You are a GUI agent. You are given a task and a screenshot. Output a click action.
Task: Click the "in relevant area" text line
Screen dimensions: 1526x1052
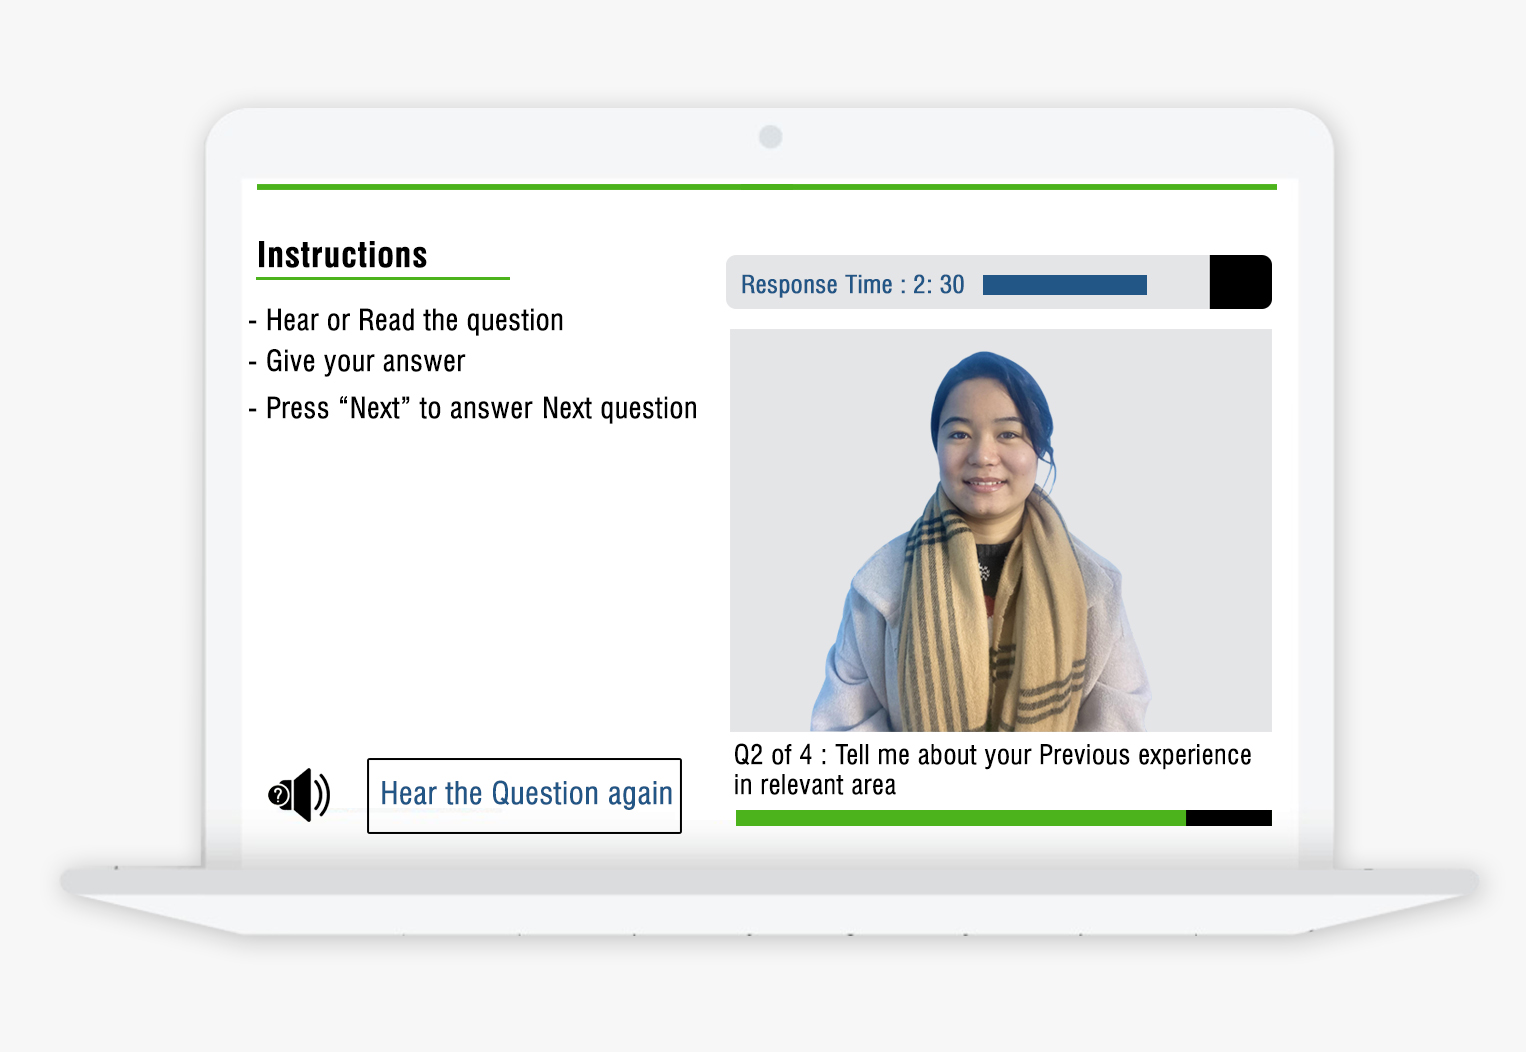click(815, 786)
